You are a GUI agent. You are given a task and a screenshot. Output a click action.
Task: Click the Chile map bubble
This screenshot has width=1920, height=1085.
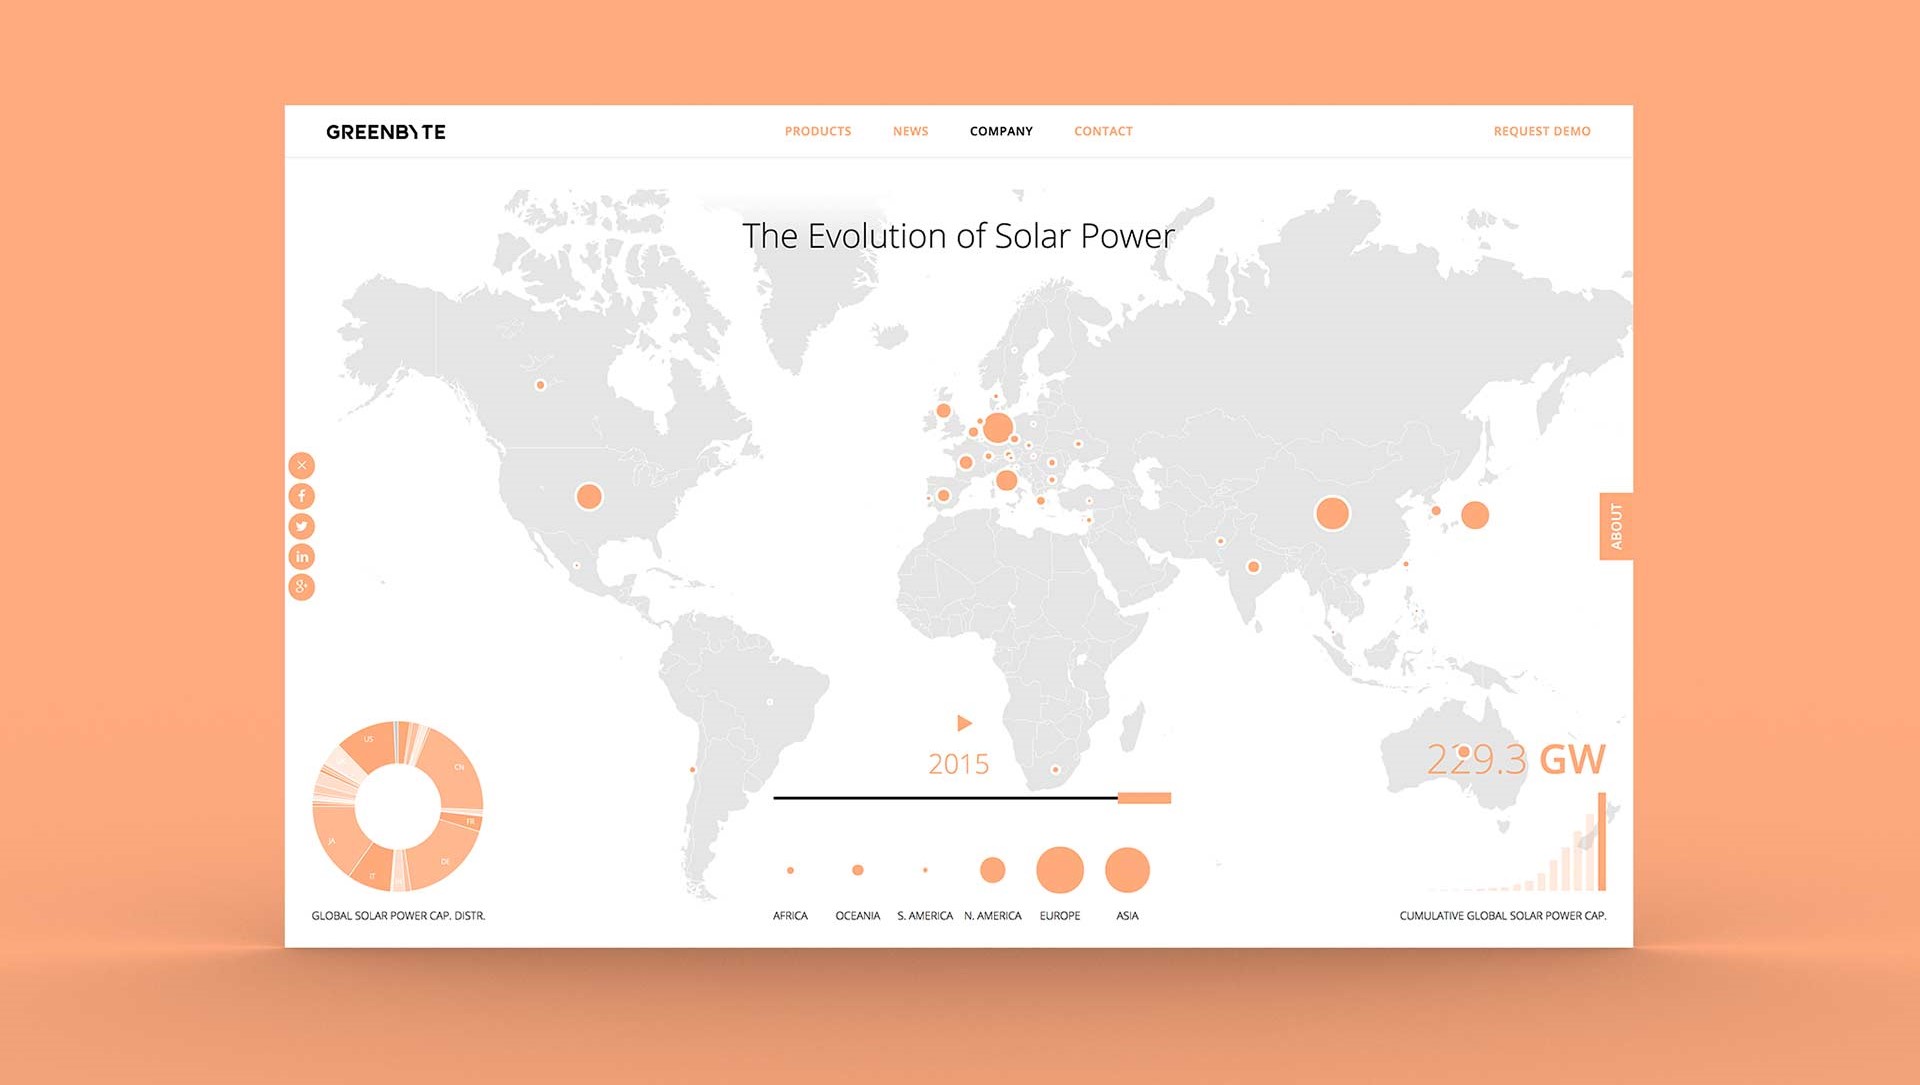(692, 770)
